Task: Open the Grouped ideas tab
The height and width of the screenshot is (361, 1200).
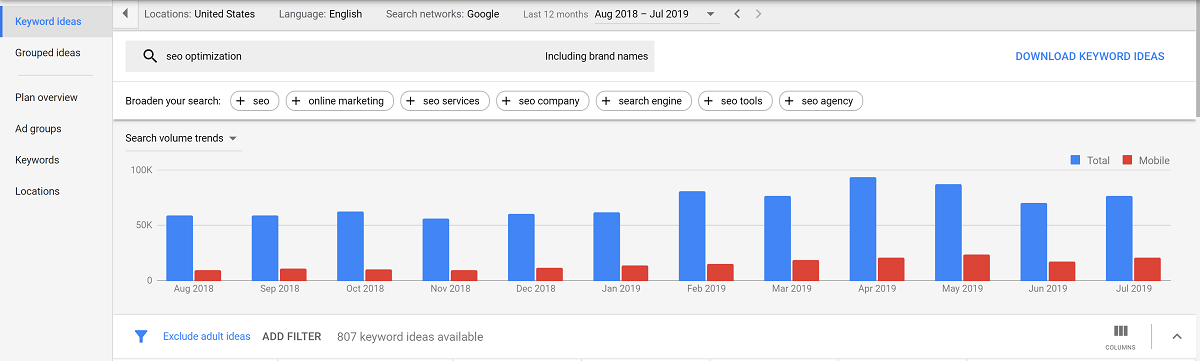Action: pos(48,52)
